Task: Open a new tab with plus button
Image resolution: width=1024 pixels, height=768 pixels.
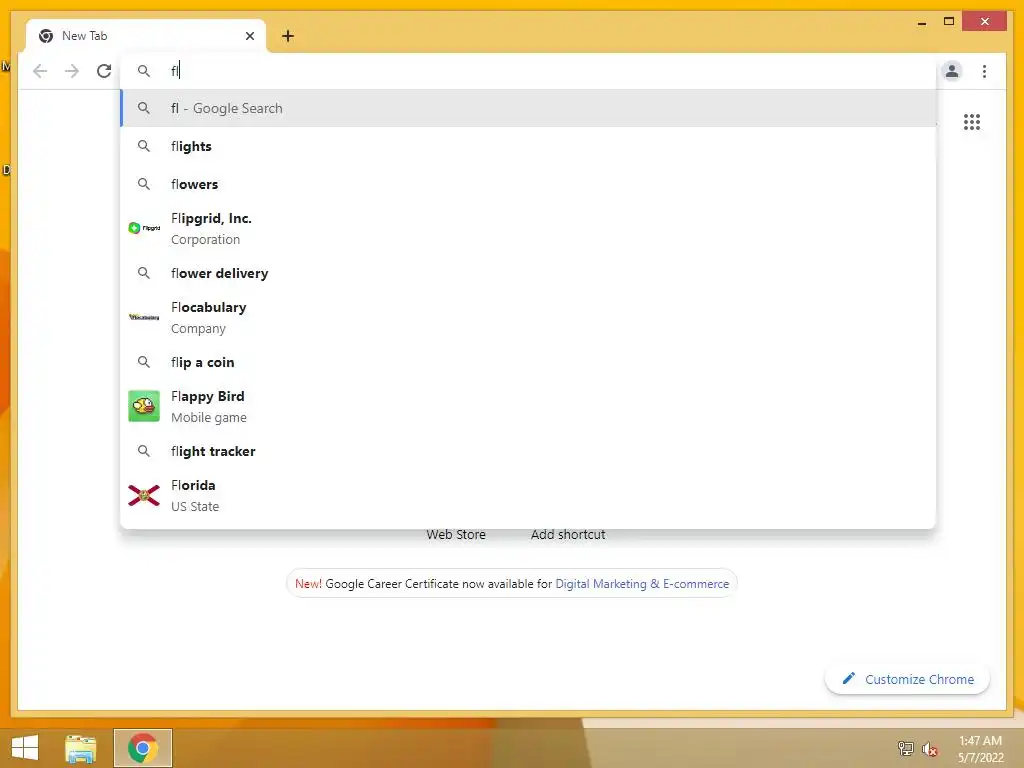Action: [288, 36]
